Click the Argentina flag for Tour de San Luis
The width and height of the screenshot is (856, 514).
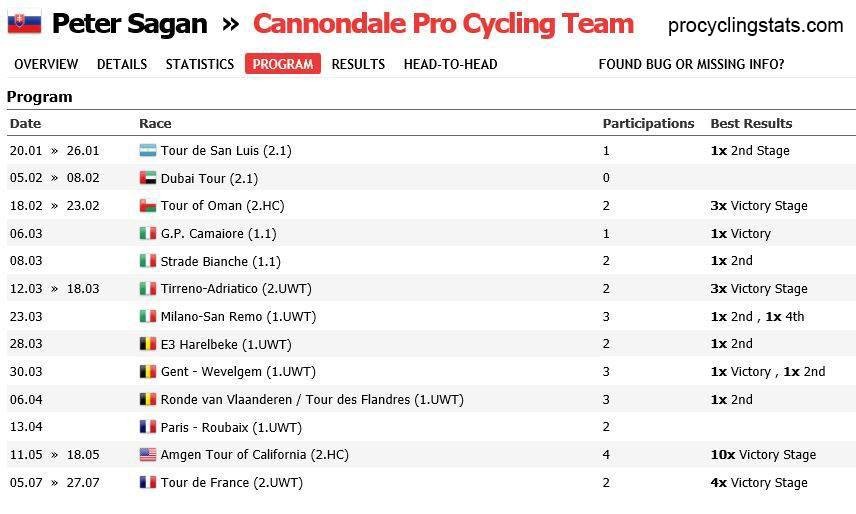click(148, 151)
